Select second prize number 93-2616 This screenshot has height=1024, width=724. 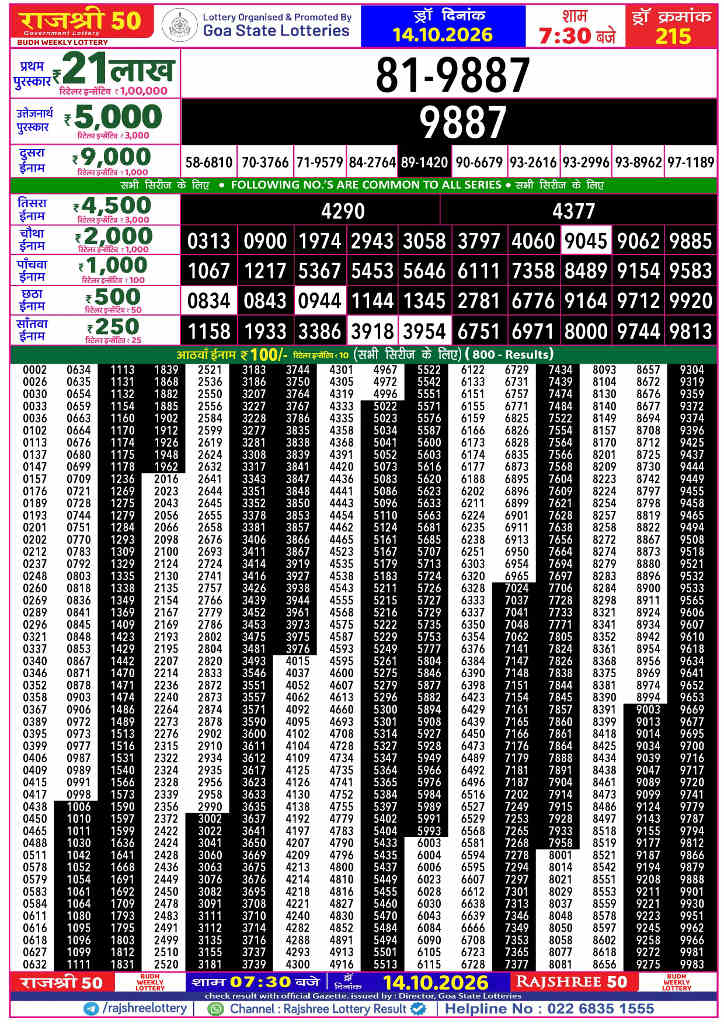533,162
